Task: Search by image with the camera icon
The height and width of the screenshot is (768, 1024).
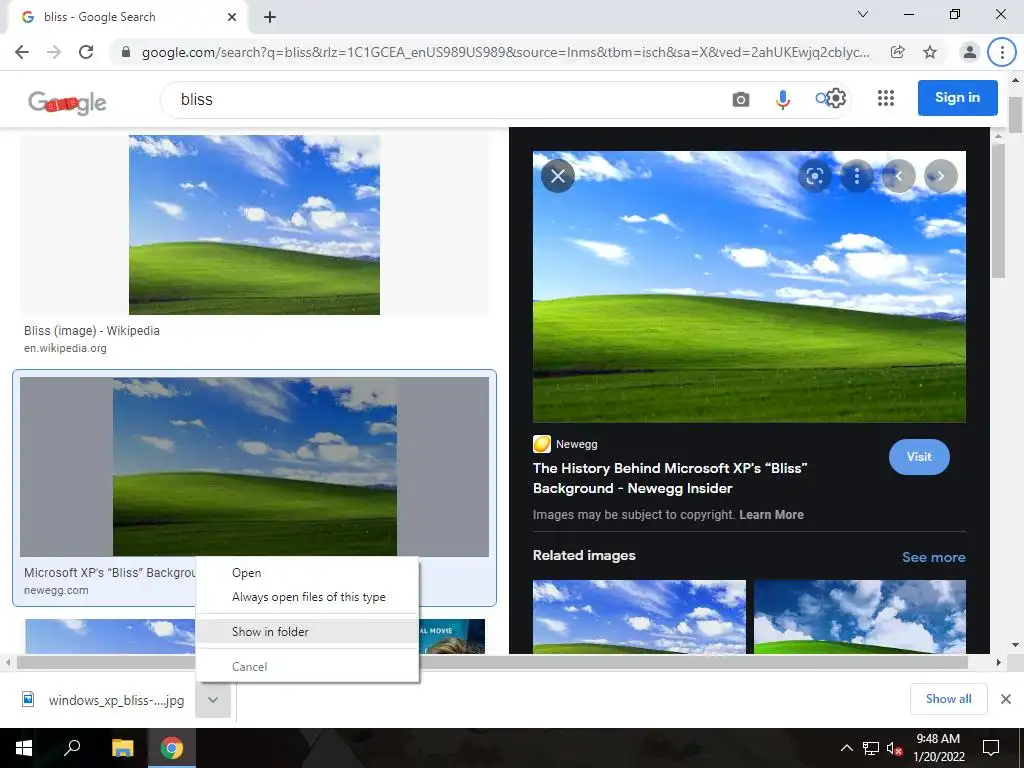Action: [741, 99]
